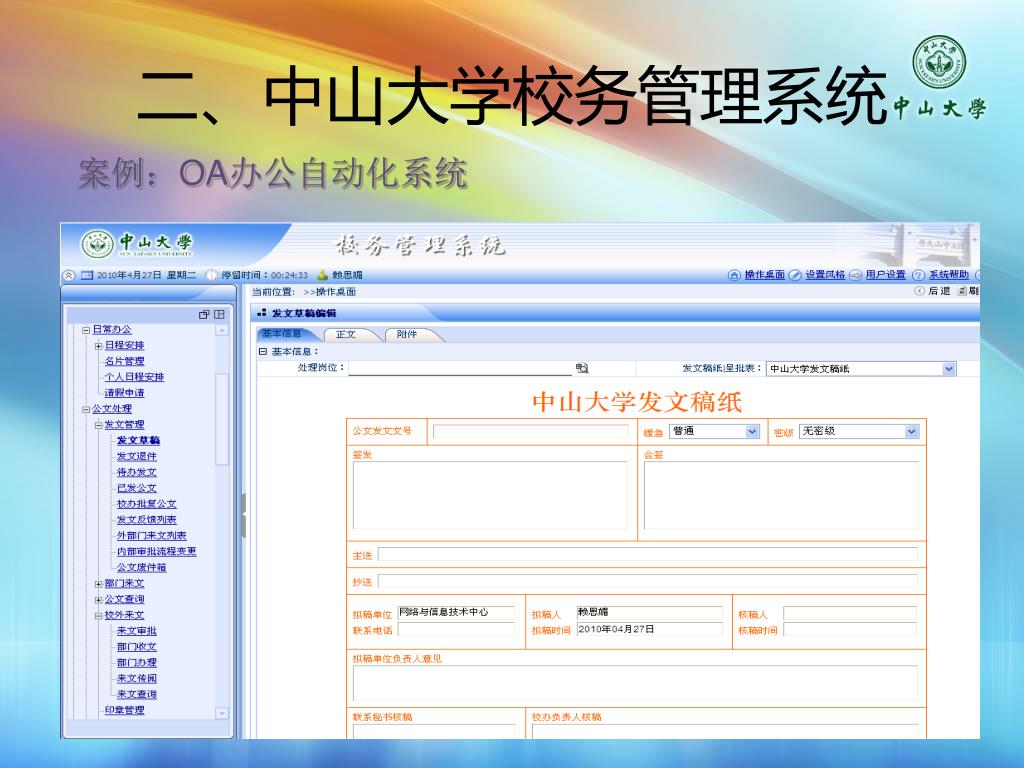Open the 发文稿纸|呈批表 dropdown

[x=948, y=369]
